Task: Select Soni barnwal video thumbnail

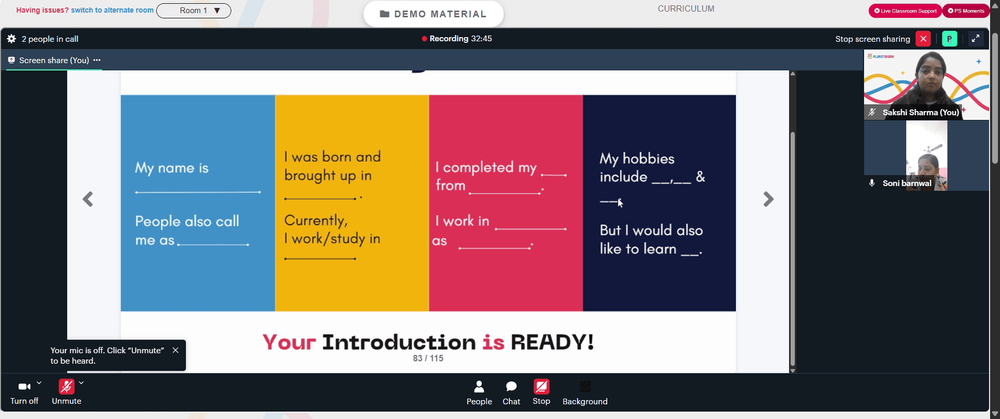Action: (x=926, y=156)
